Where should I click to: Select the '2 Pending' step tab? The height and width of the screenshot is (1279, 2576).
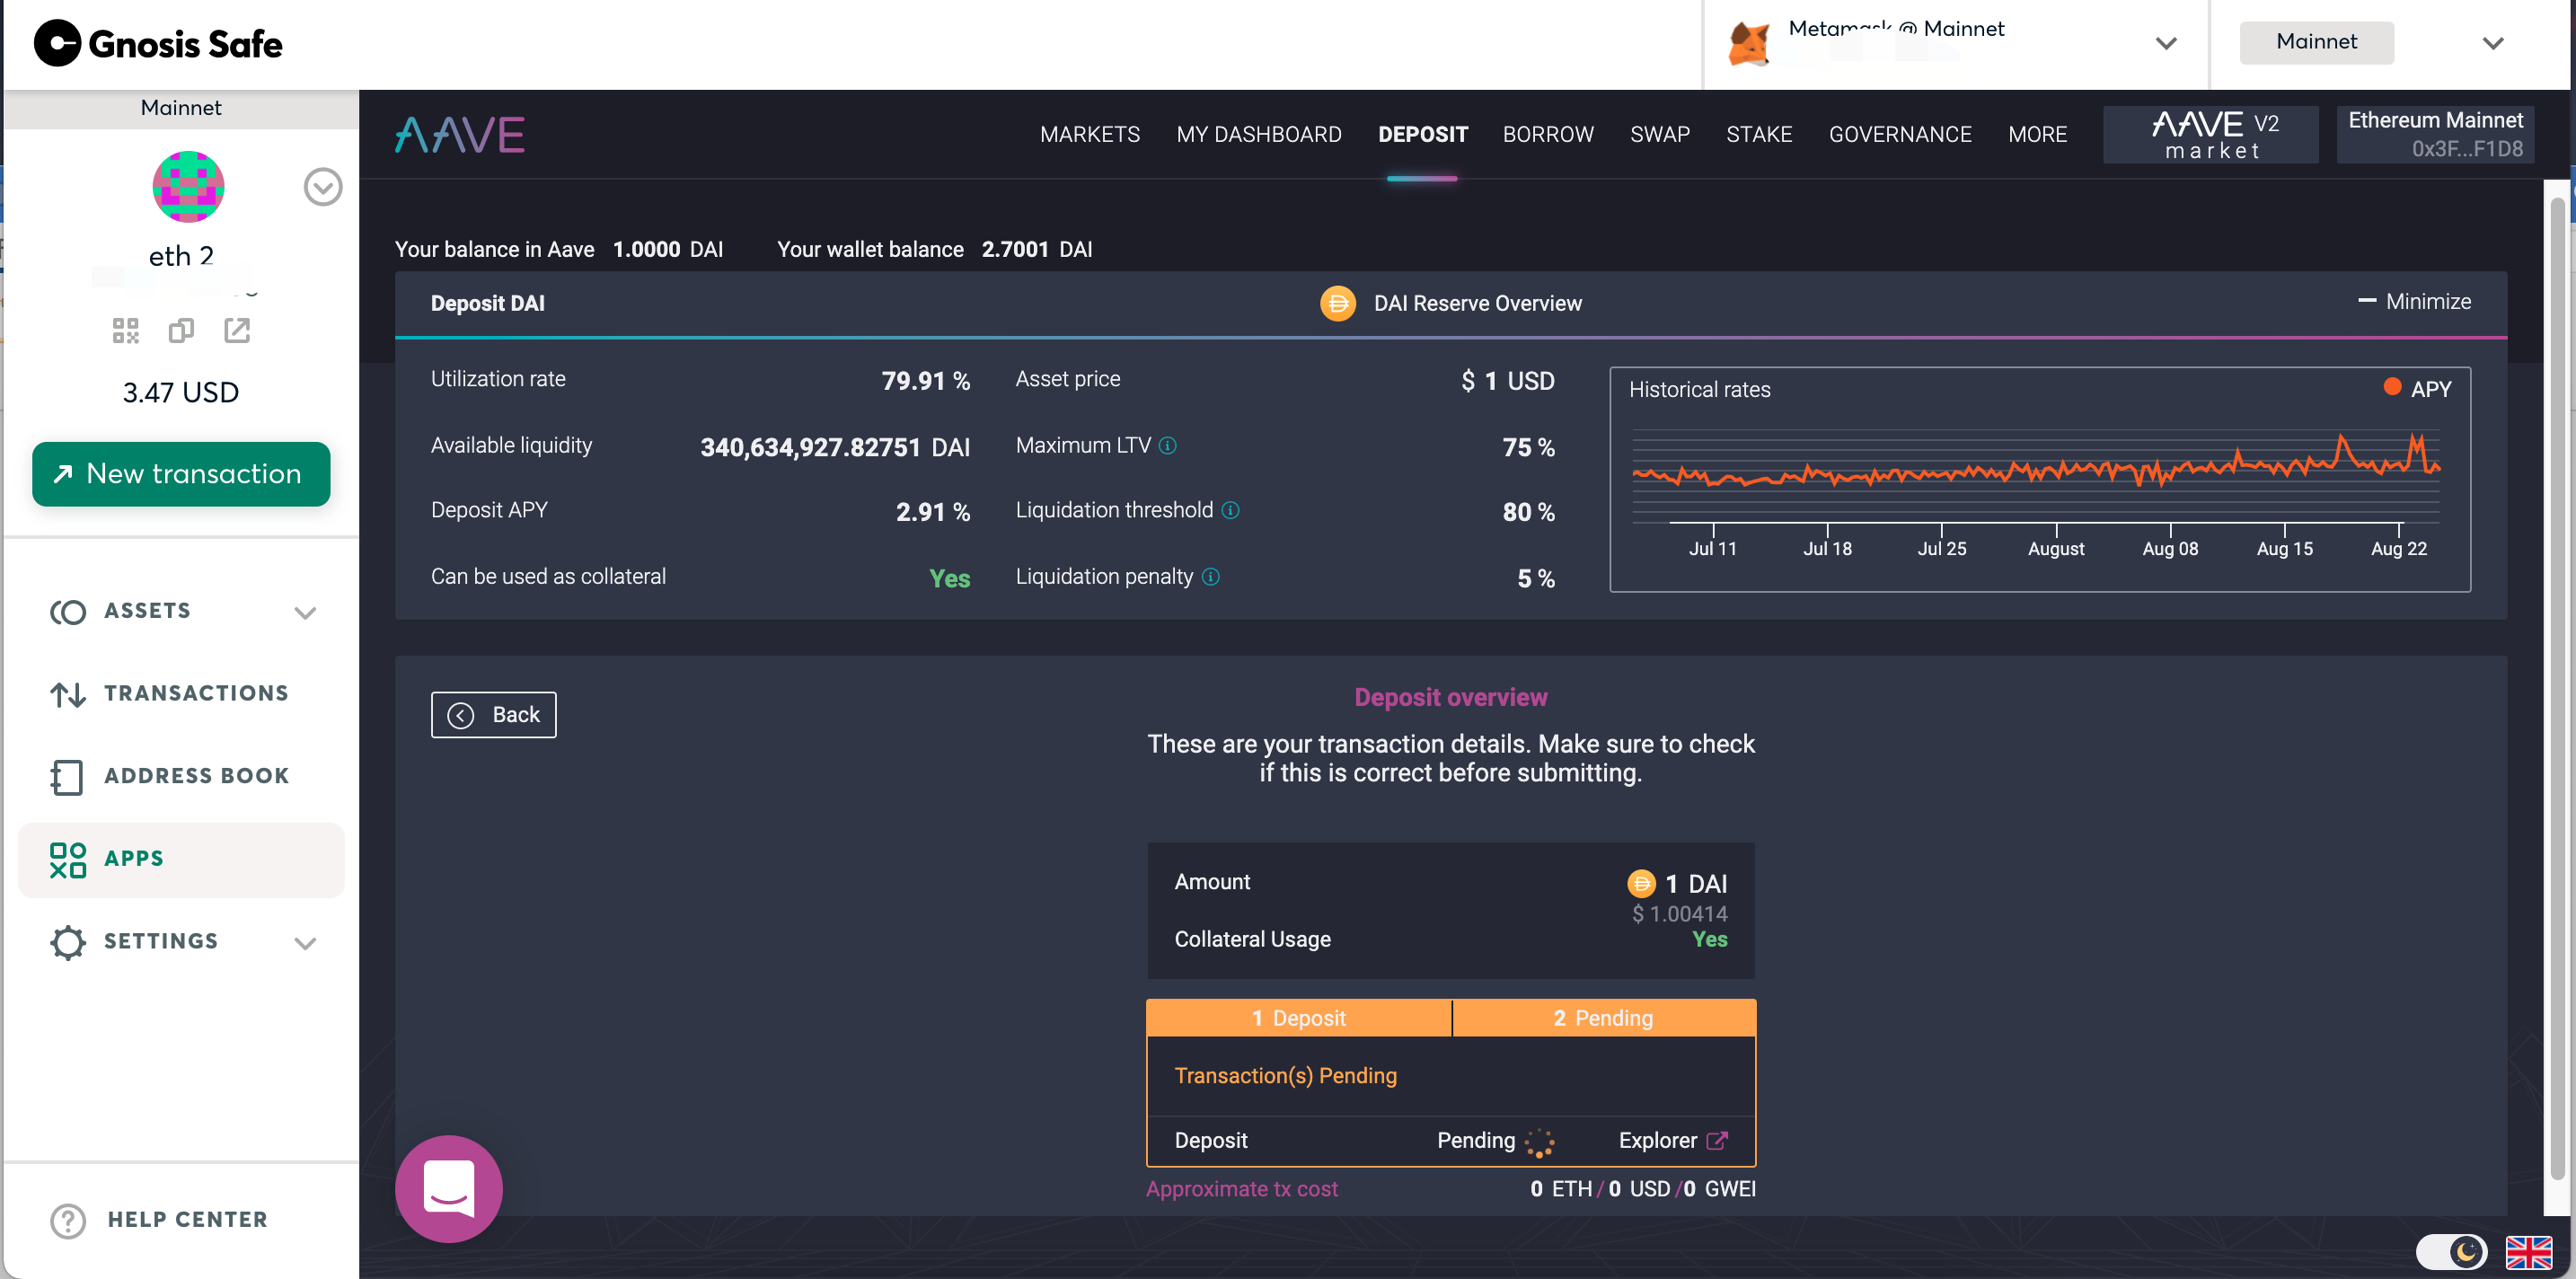click(x=1604, y=1018)
